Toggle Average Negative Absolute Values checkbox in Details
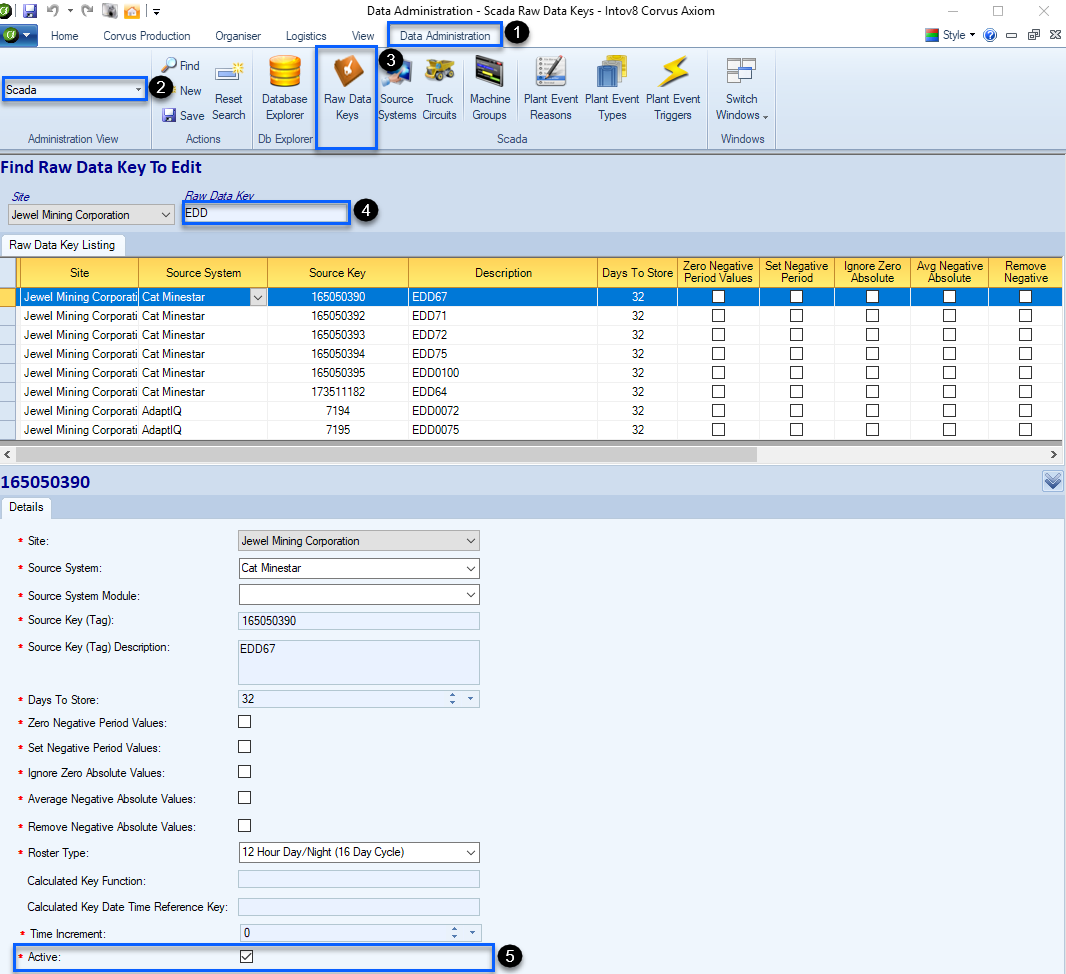This screenshot has width=1066, height=974. point(245,798)
